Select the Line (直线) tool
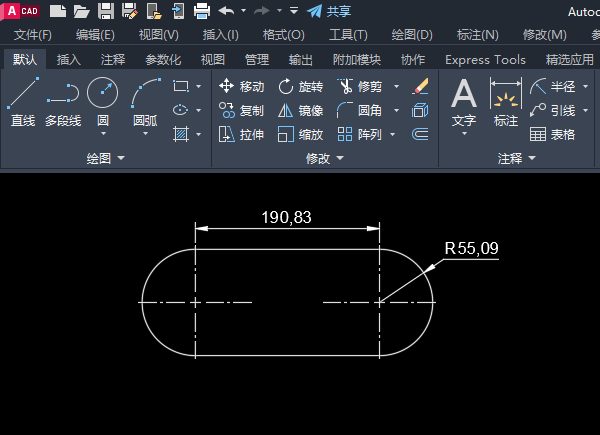 tap(23, 102)
